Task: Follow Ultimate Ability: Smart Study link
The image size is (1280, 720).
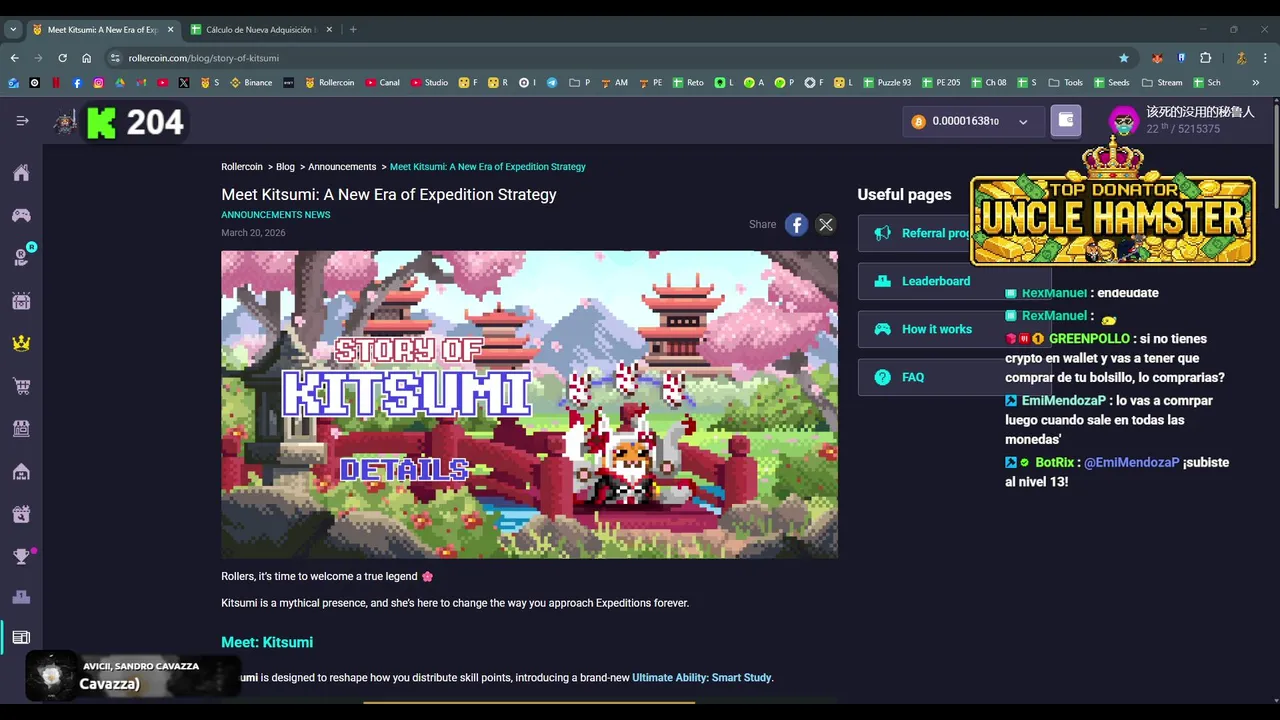Action: pos(702,678)
